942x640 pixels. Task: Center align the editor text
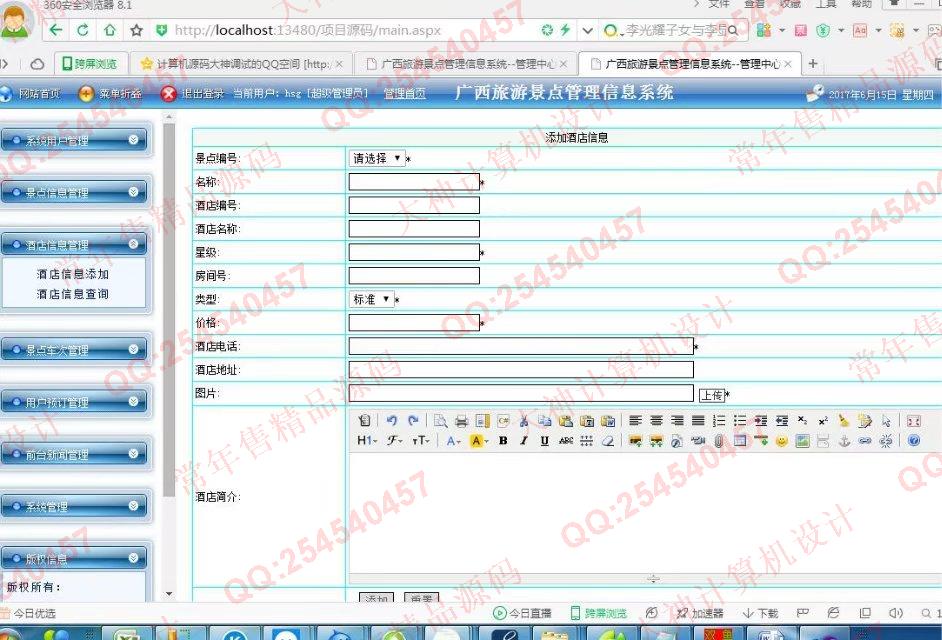657,421
